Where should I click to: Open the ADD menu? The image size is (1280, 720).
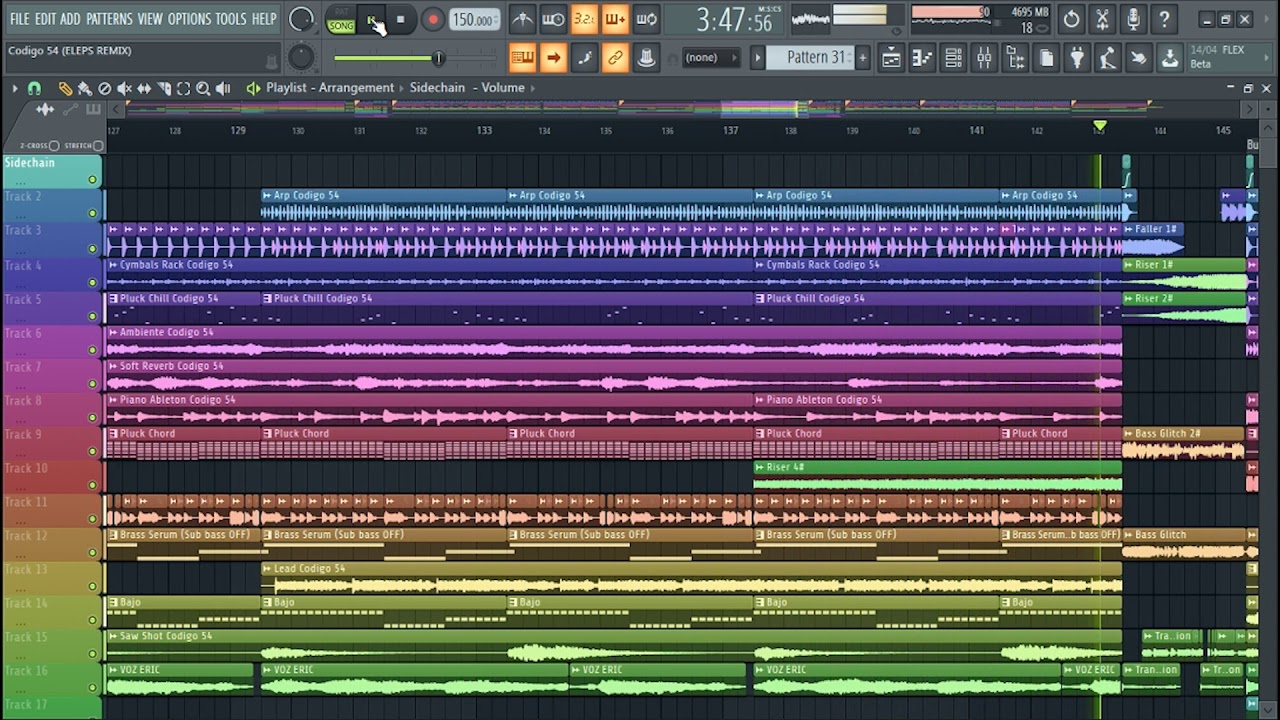click(70, 19)
